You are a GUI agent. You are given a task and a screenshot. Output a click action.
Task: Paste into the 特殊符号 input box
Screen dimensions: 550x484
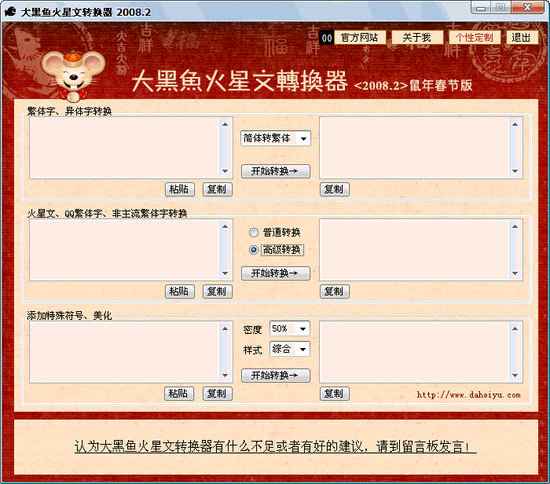tap(179, 393)
